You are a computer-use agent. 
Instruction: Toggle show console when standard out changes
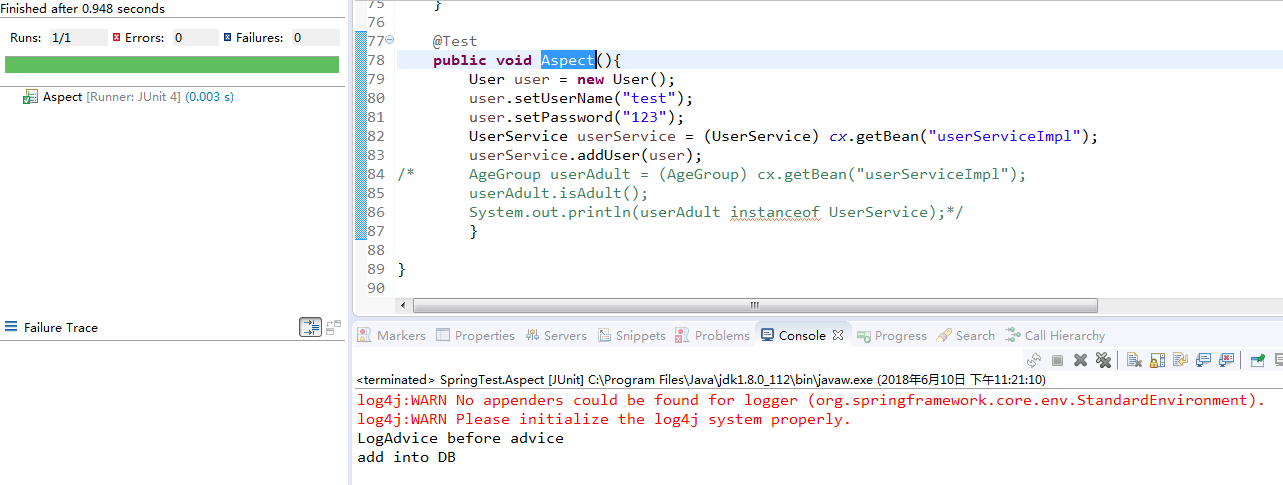[x=1203, y=360]
